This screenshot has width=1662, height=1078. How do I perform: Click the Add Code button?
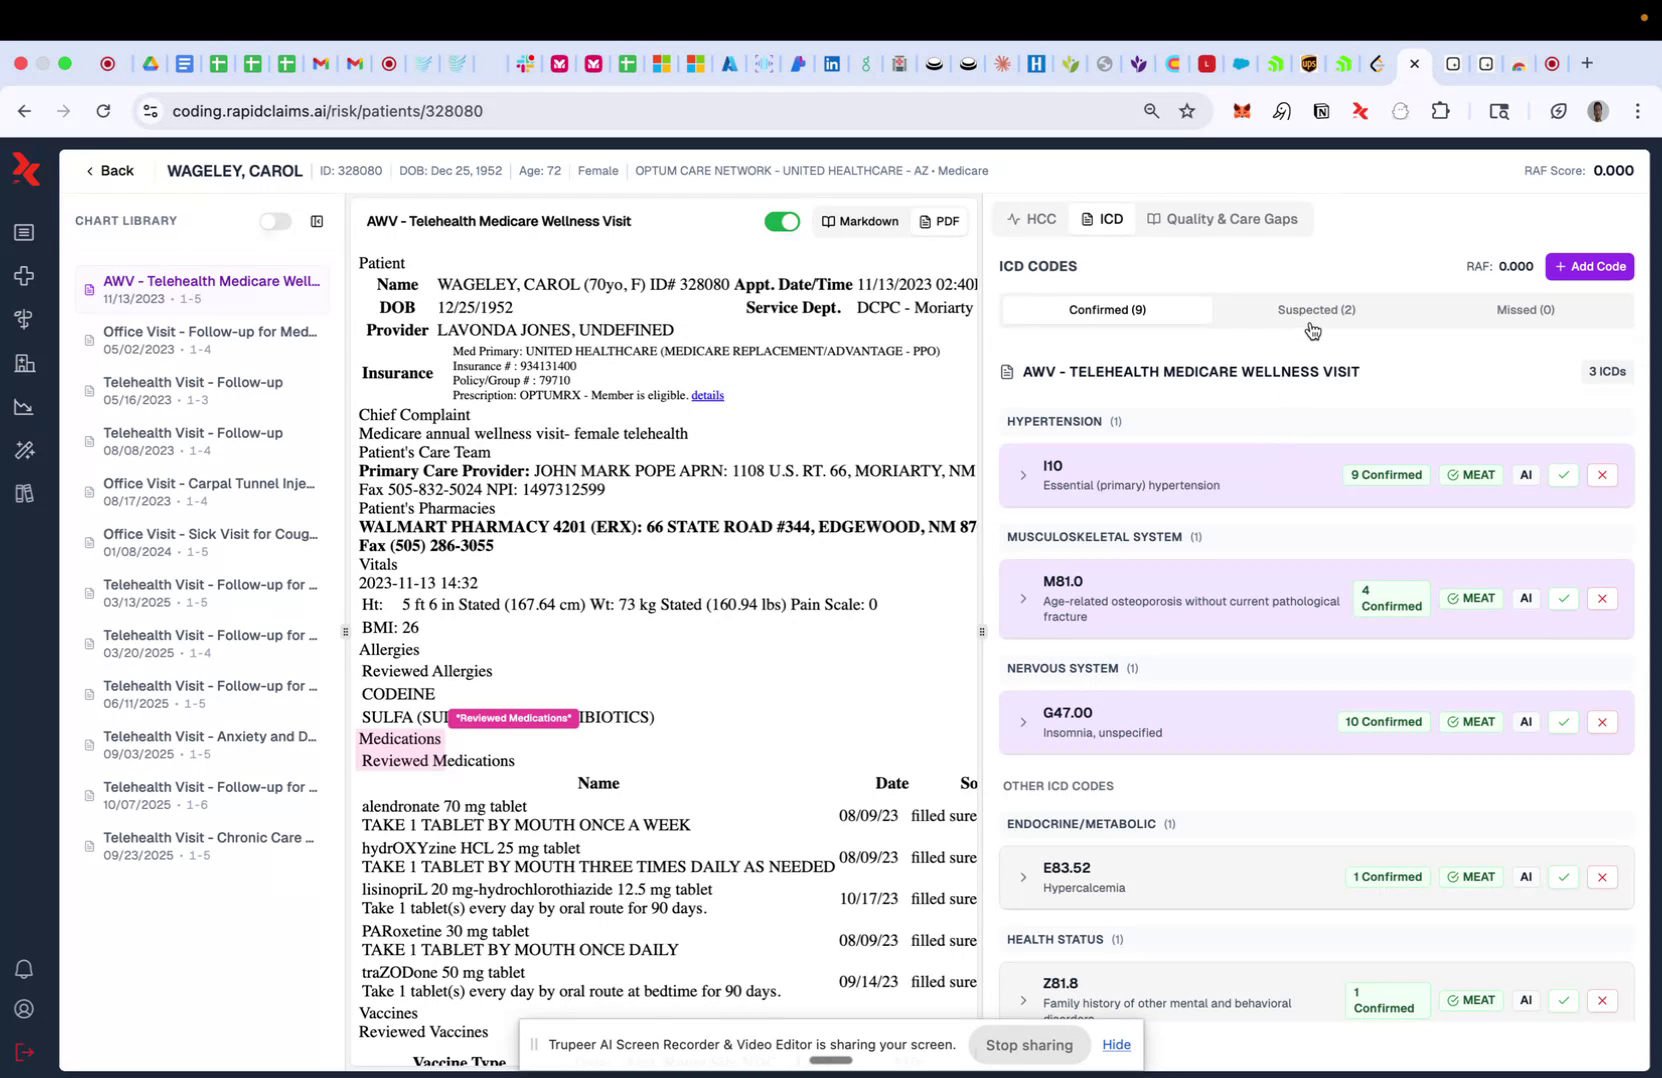1589,266
